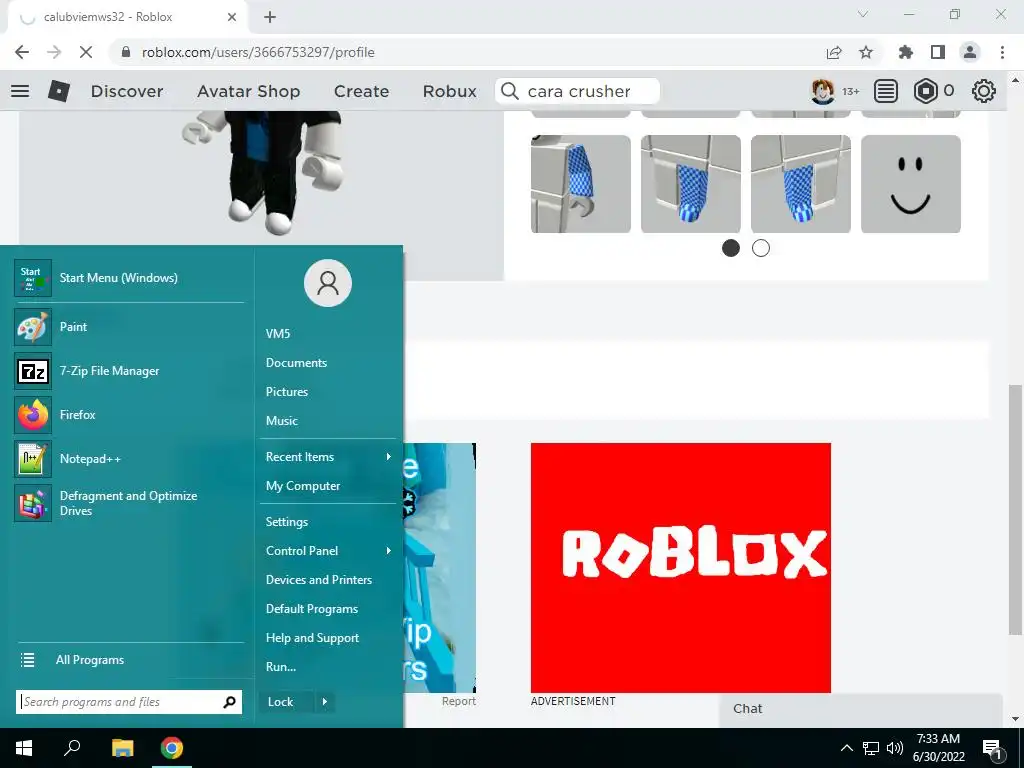Screen dimensions: 1024x768
Task: Open Help and Support
Action: (312, 638)
